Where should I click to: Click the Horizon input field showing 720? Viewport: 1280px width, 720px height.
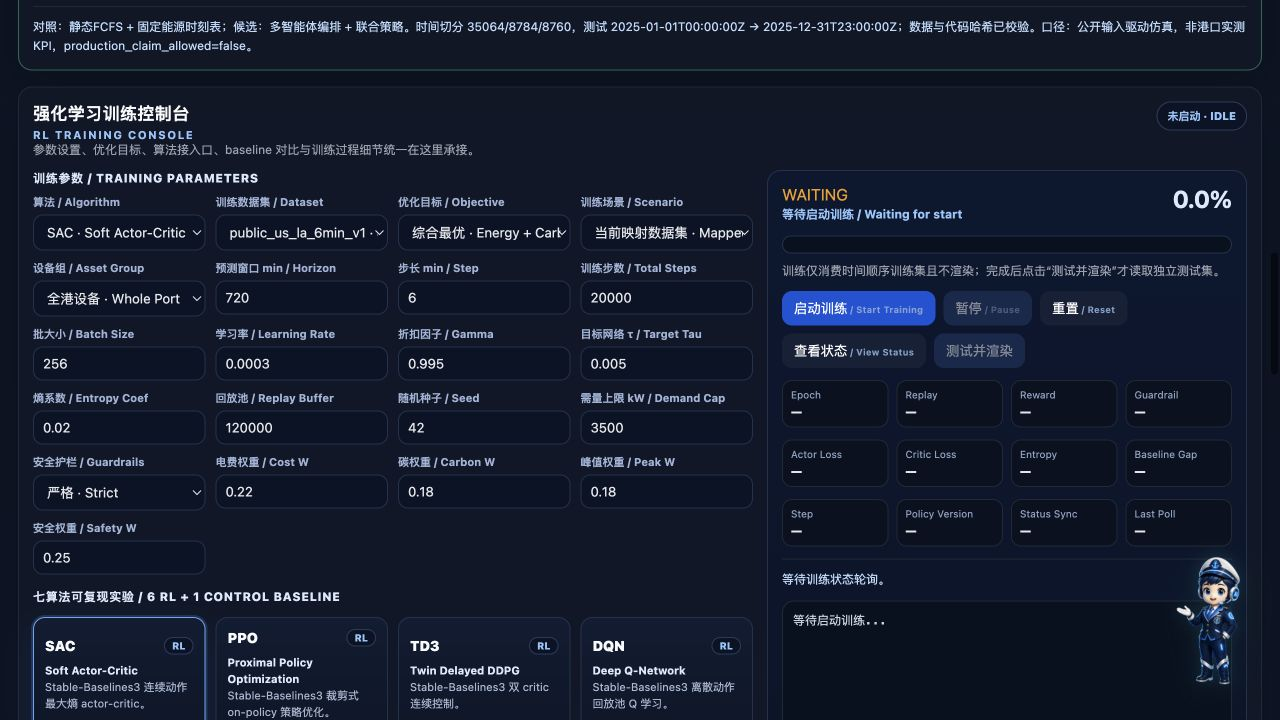pos(301,298)
